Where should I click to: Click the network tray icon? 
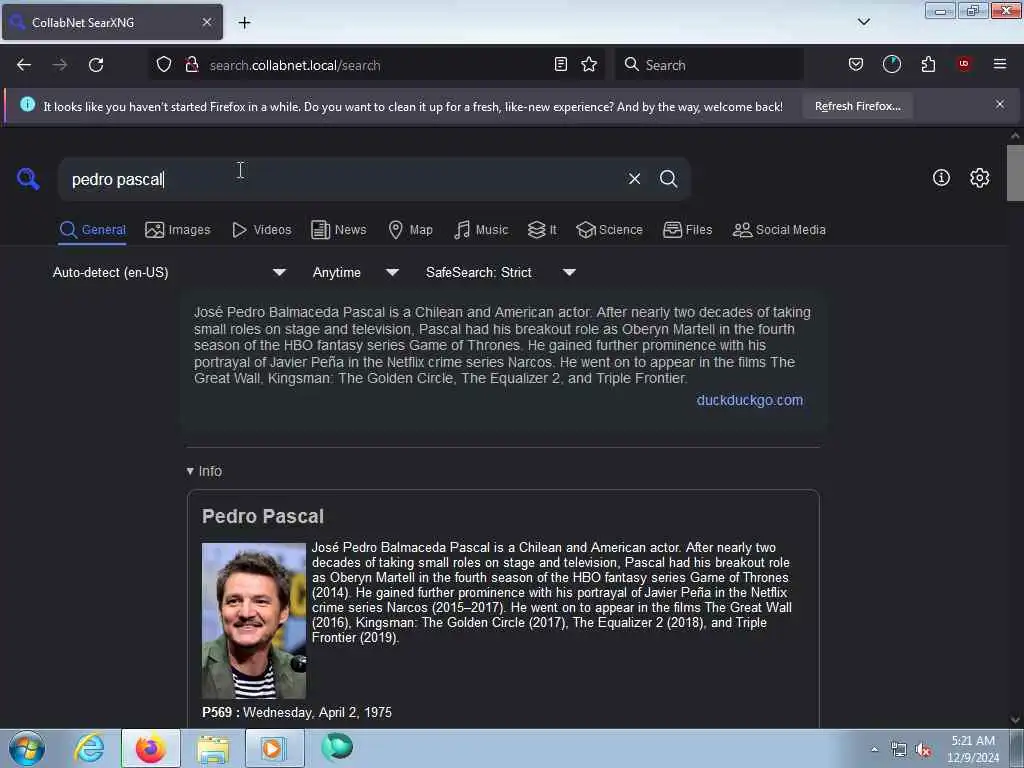(899, 750)
